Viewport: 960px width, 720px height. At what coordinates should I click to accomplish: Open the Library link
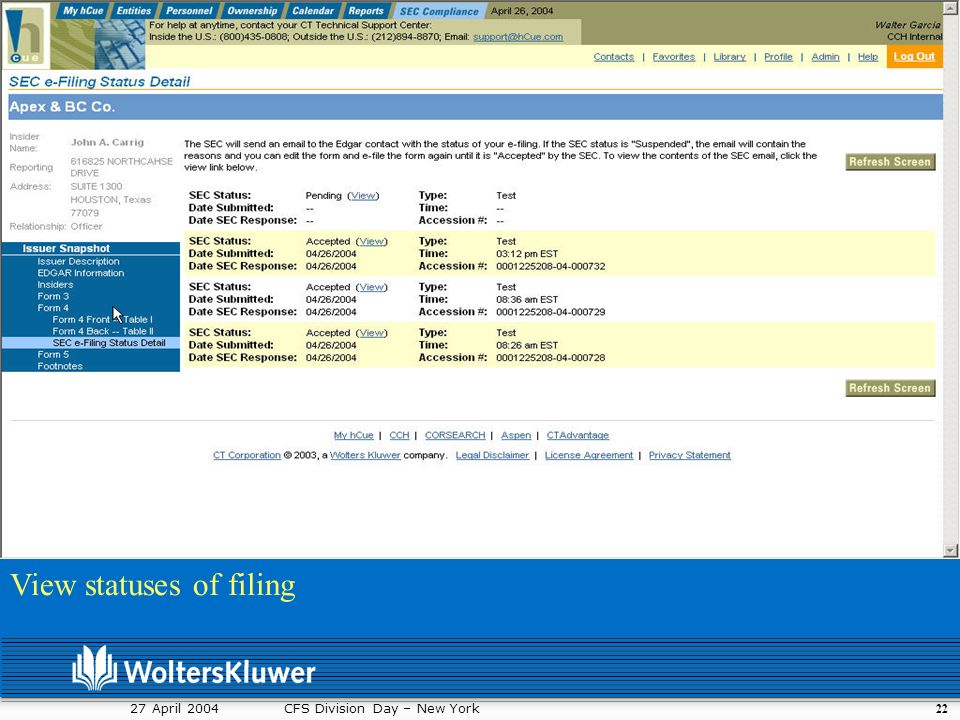pyautogui.click(x=729, y=57)
